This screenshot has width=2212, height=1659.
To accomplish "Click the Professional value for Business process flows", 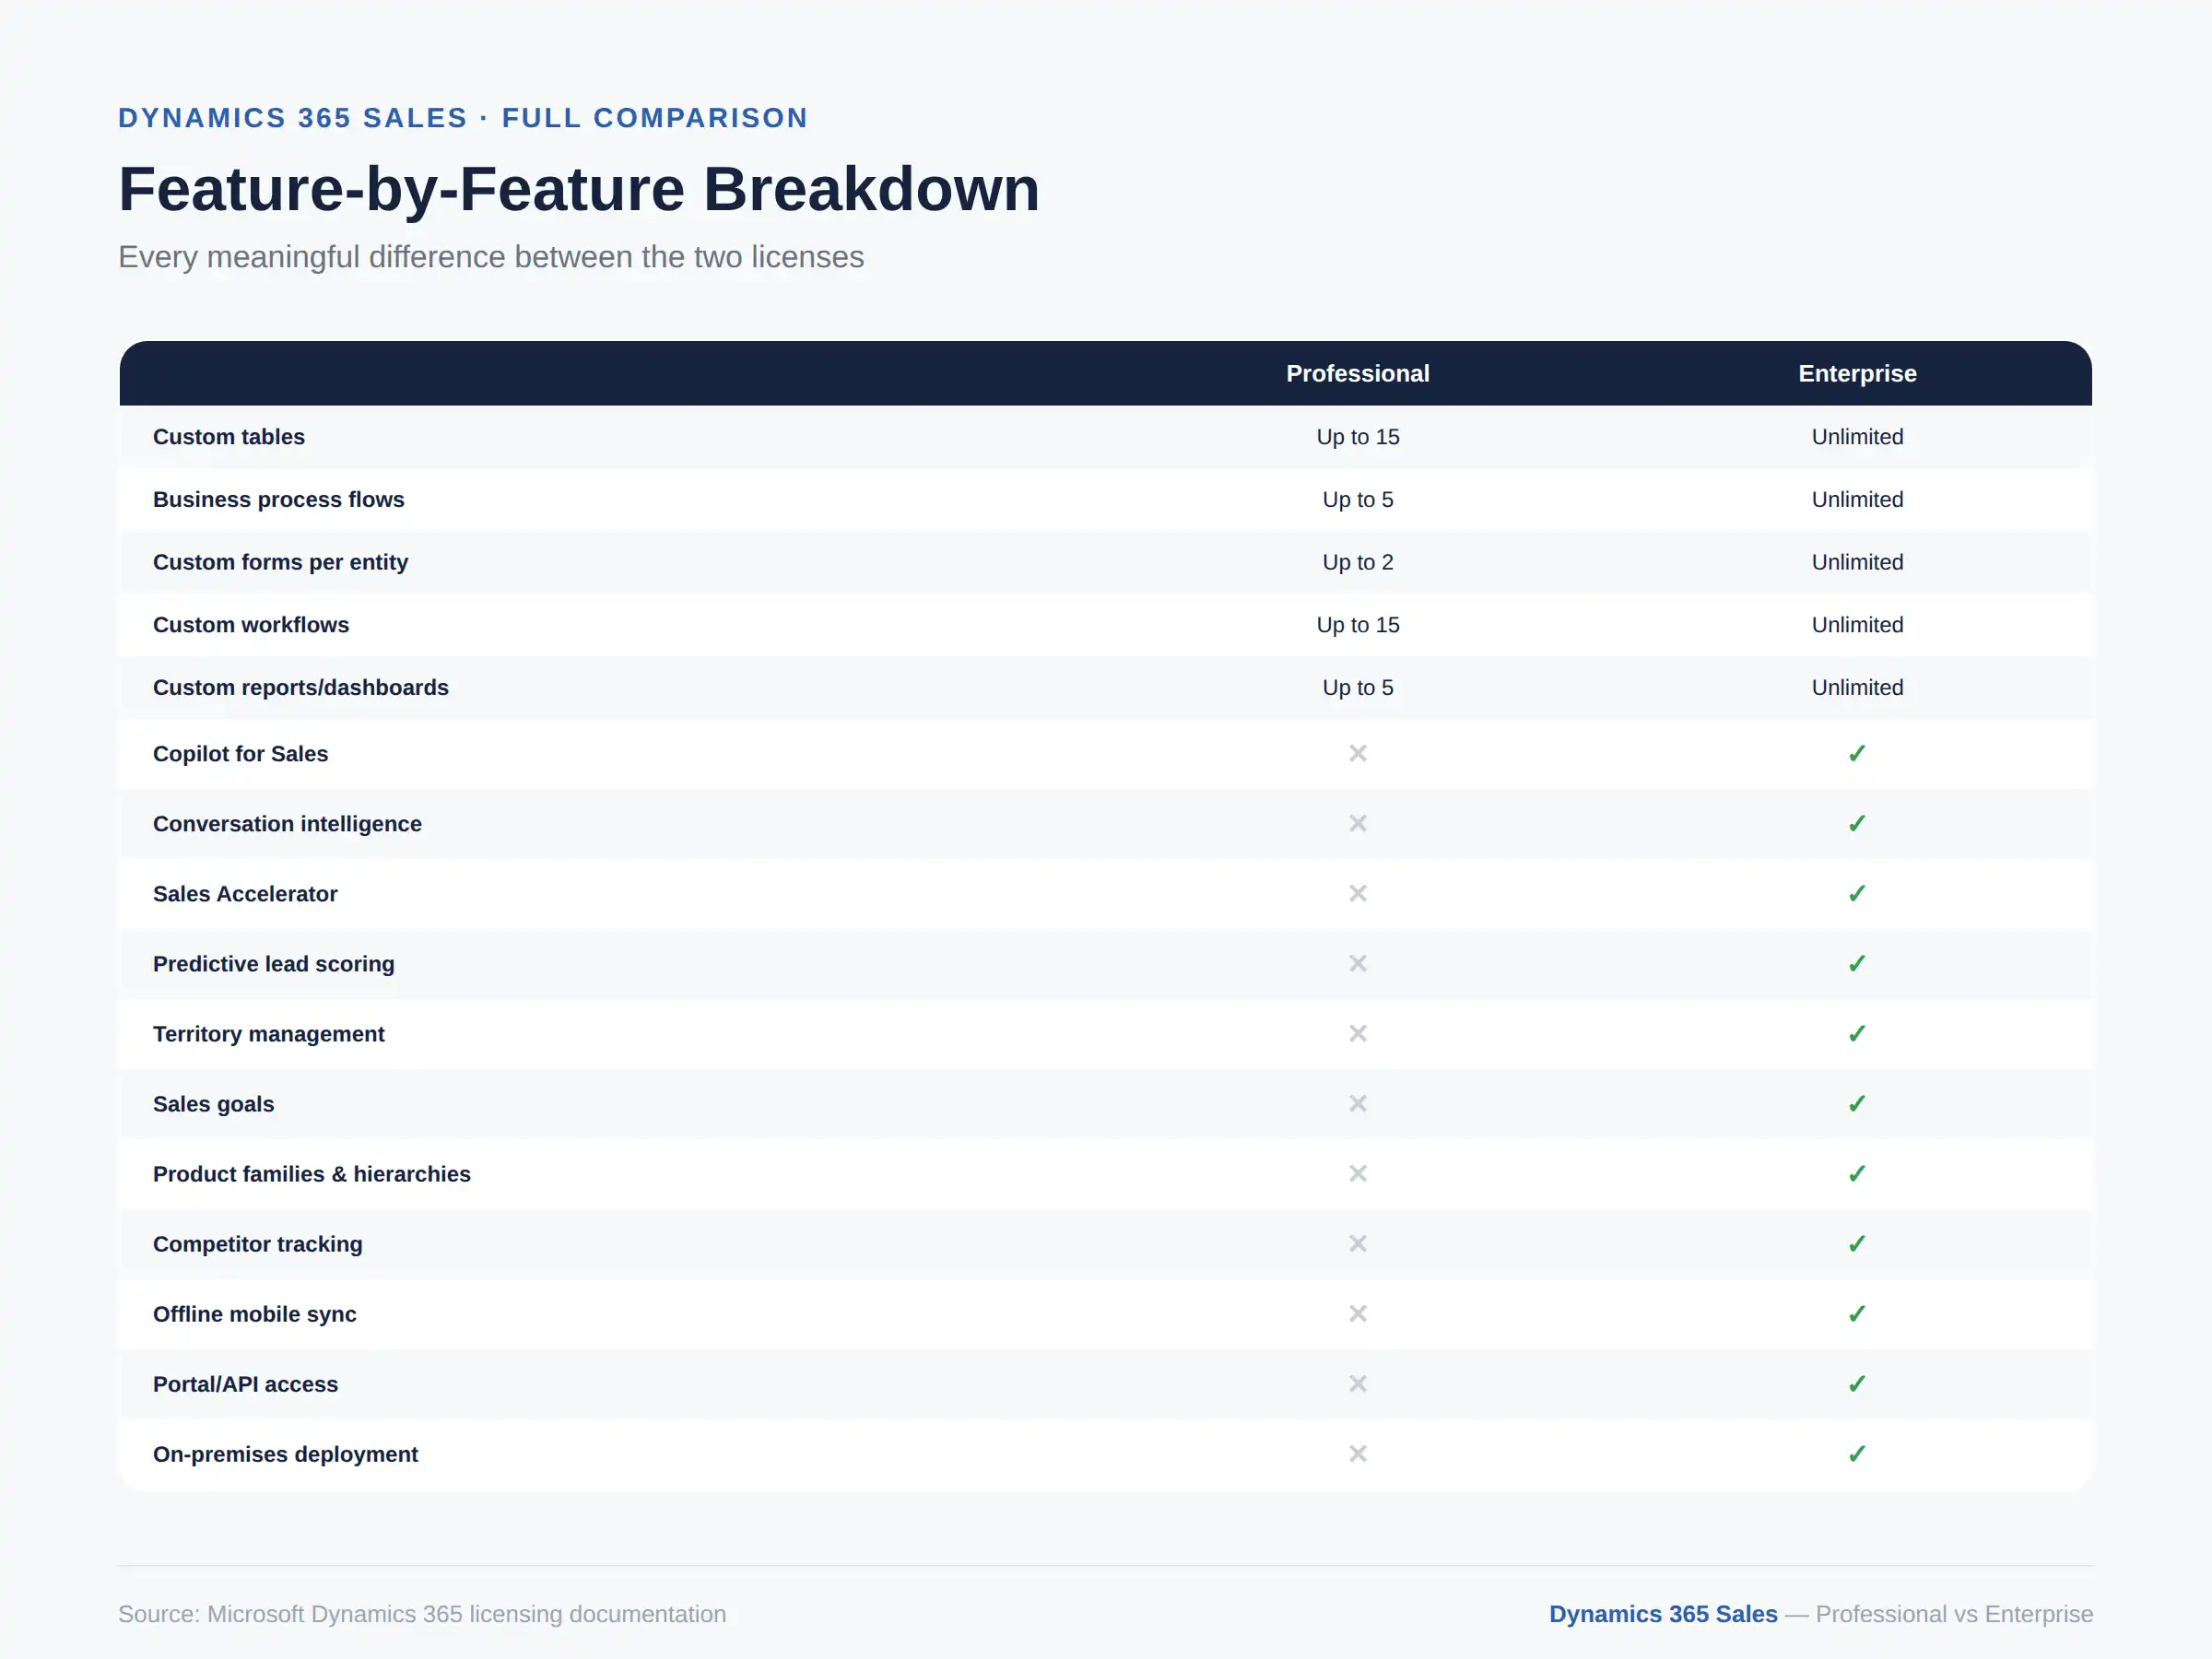I will [x=1357, y=499].
